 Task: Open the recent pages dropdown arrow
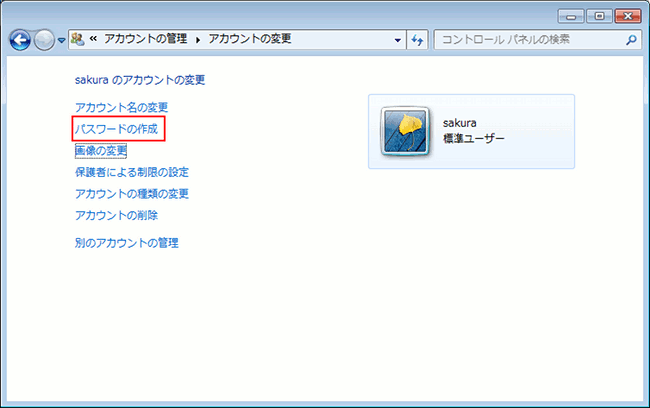pos(62,41)
